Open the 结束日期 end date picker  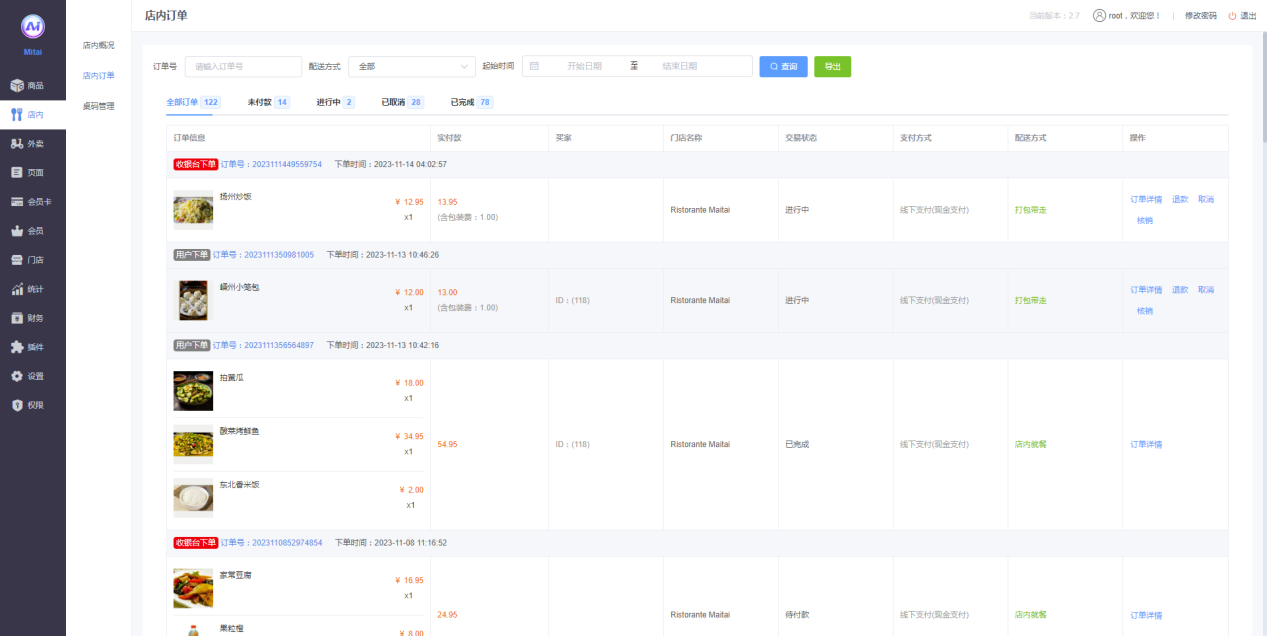[x=680, y=66]
